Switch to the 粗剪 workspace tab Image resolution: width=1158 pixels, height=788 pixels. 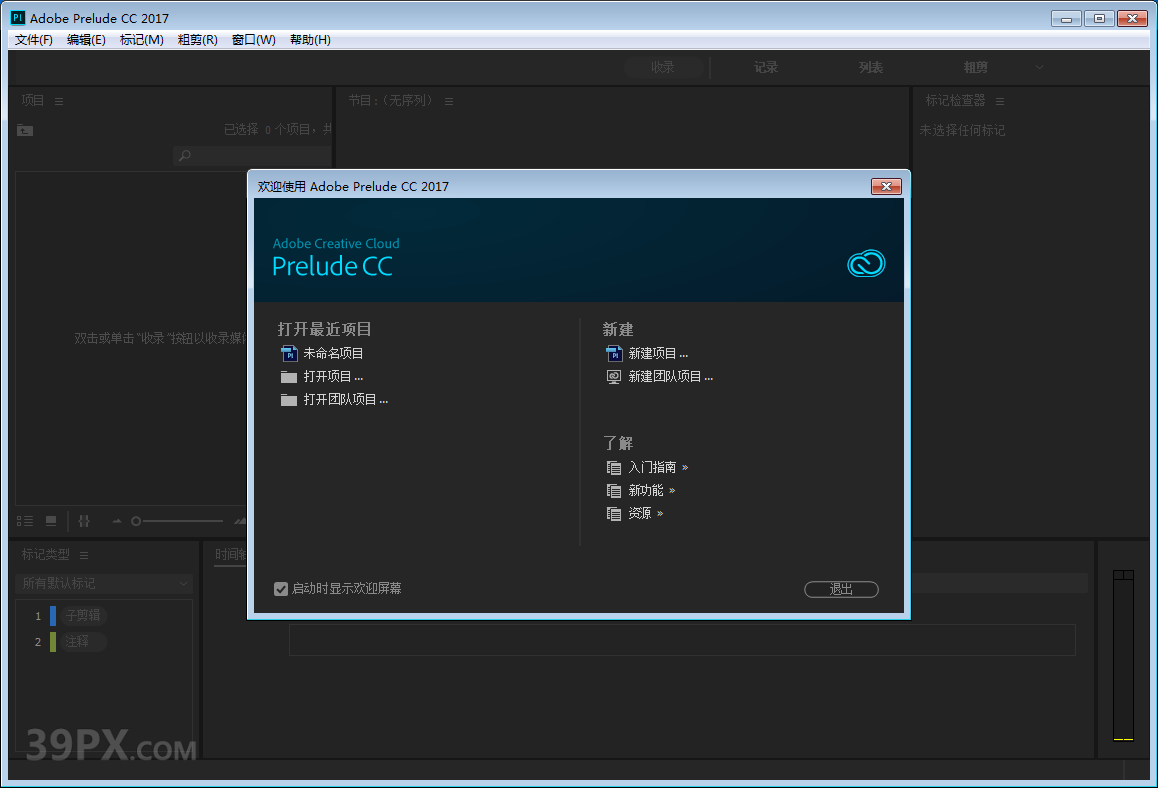point(976,67)
